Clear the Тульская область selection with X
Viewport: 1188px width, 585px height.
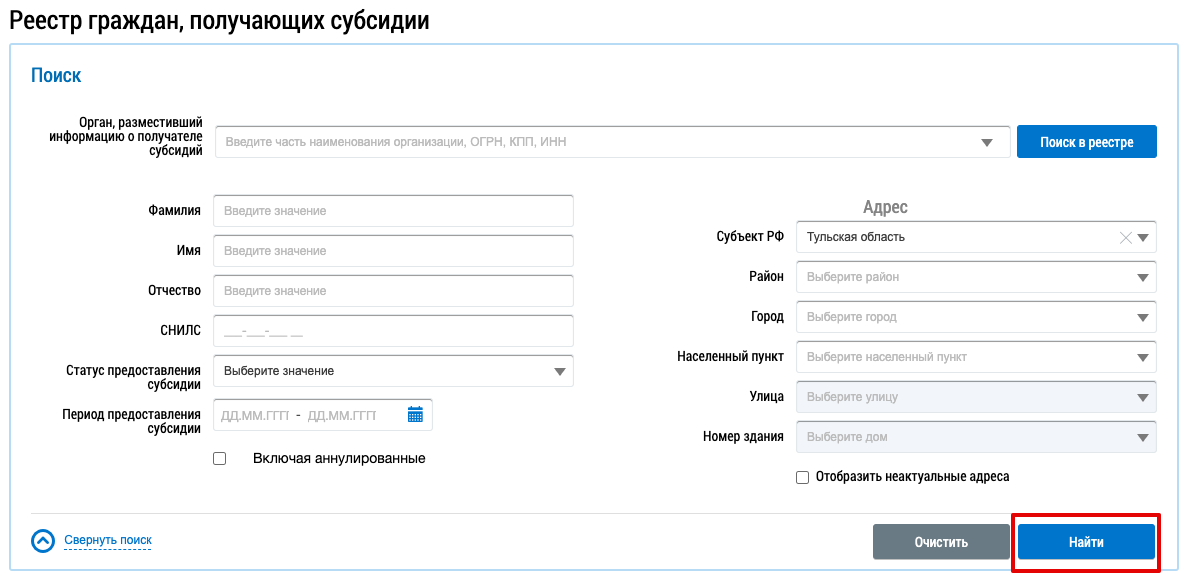[1125, 238]
